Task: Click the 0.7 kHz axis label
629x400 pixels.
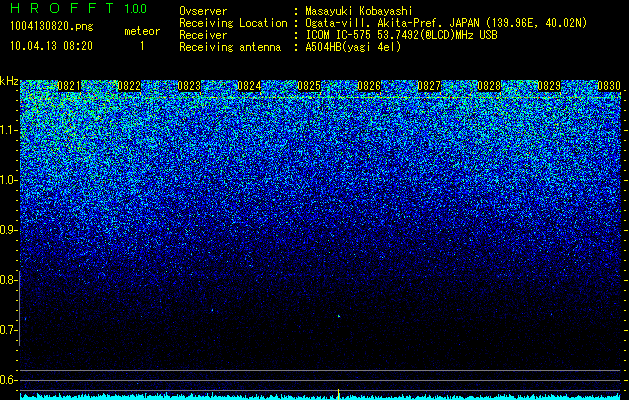Action: pyautogui.click(x=7, y=330)
